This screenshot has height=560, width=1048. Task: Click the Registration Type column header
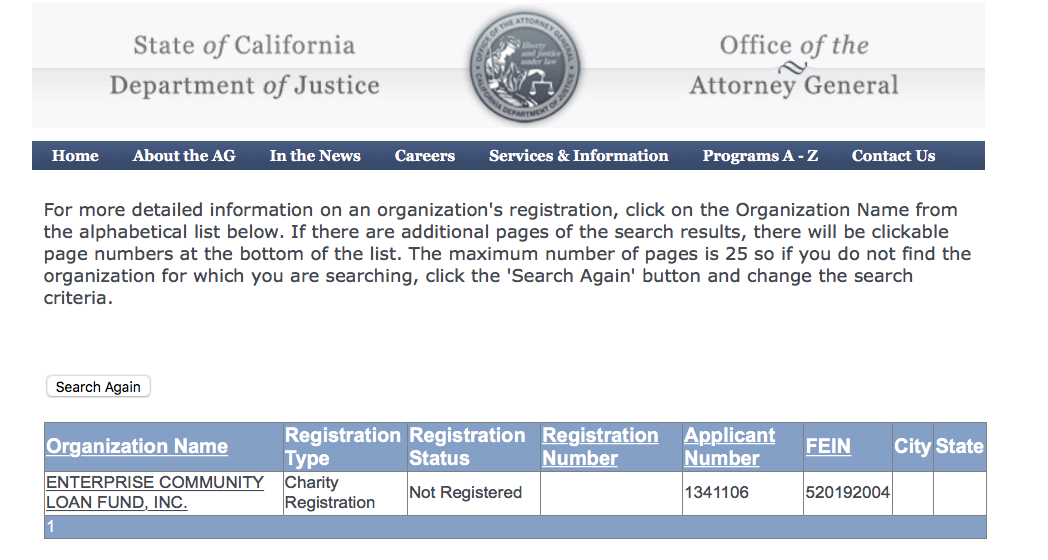point(342,447)
